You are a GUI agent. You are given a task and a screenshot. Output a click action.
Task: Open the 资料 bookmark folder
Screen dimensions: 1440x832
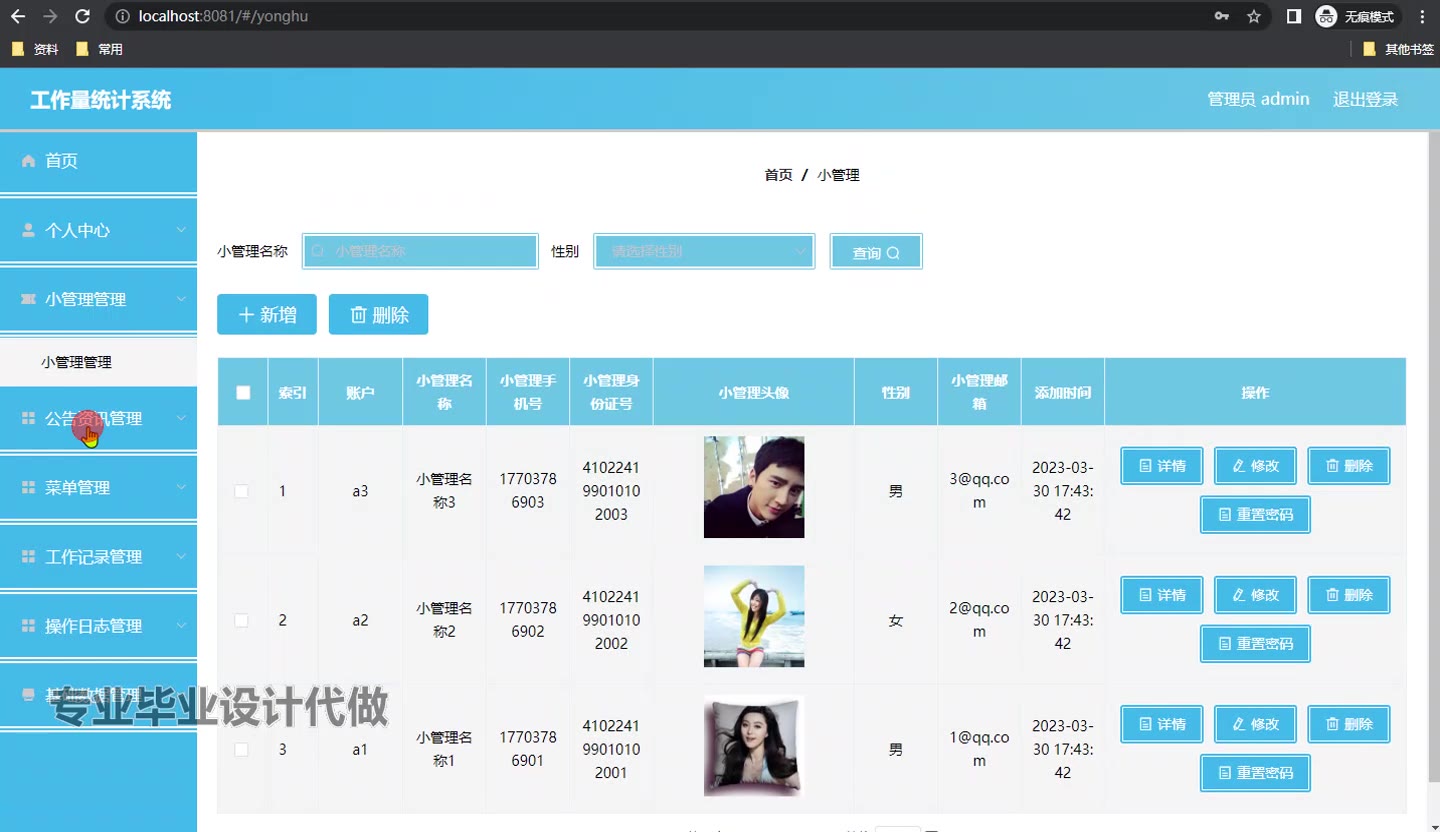point(36,49)
